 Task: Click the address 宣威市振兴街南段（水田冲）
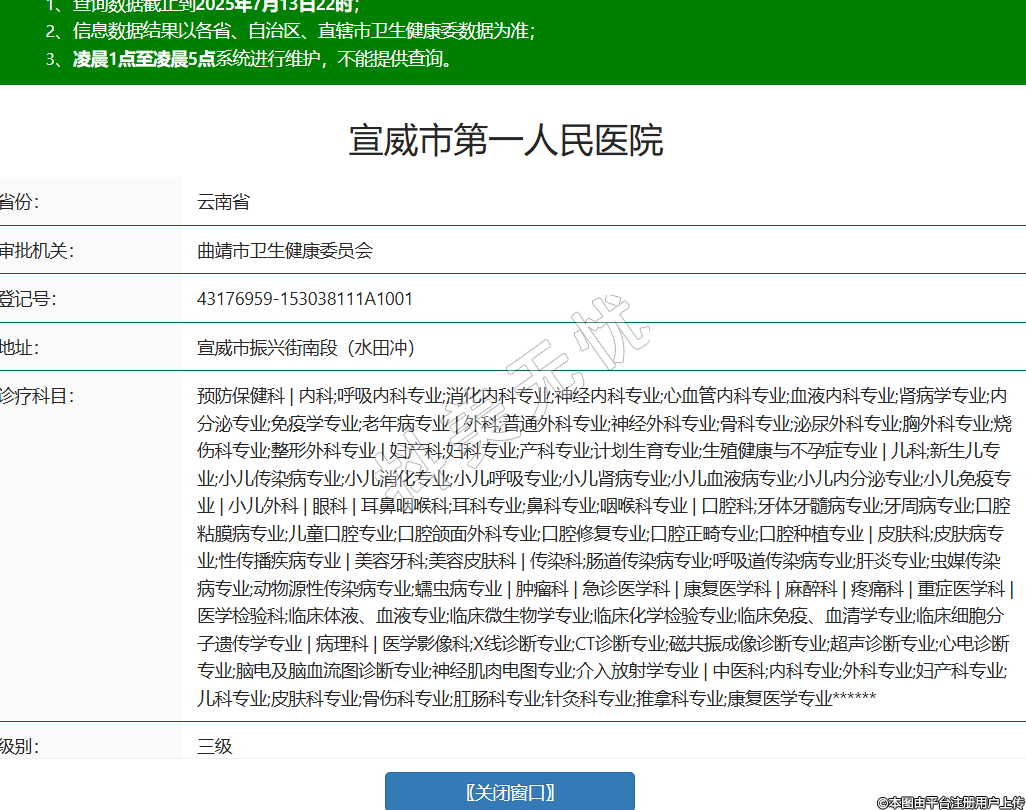[306, 348]
